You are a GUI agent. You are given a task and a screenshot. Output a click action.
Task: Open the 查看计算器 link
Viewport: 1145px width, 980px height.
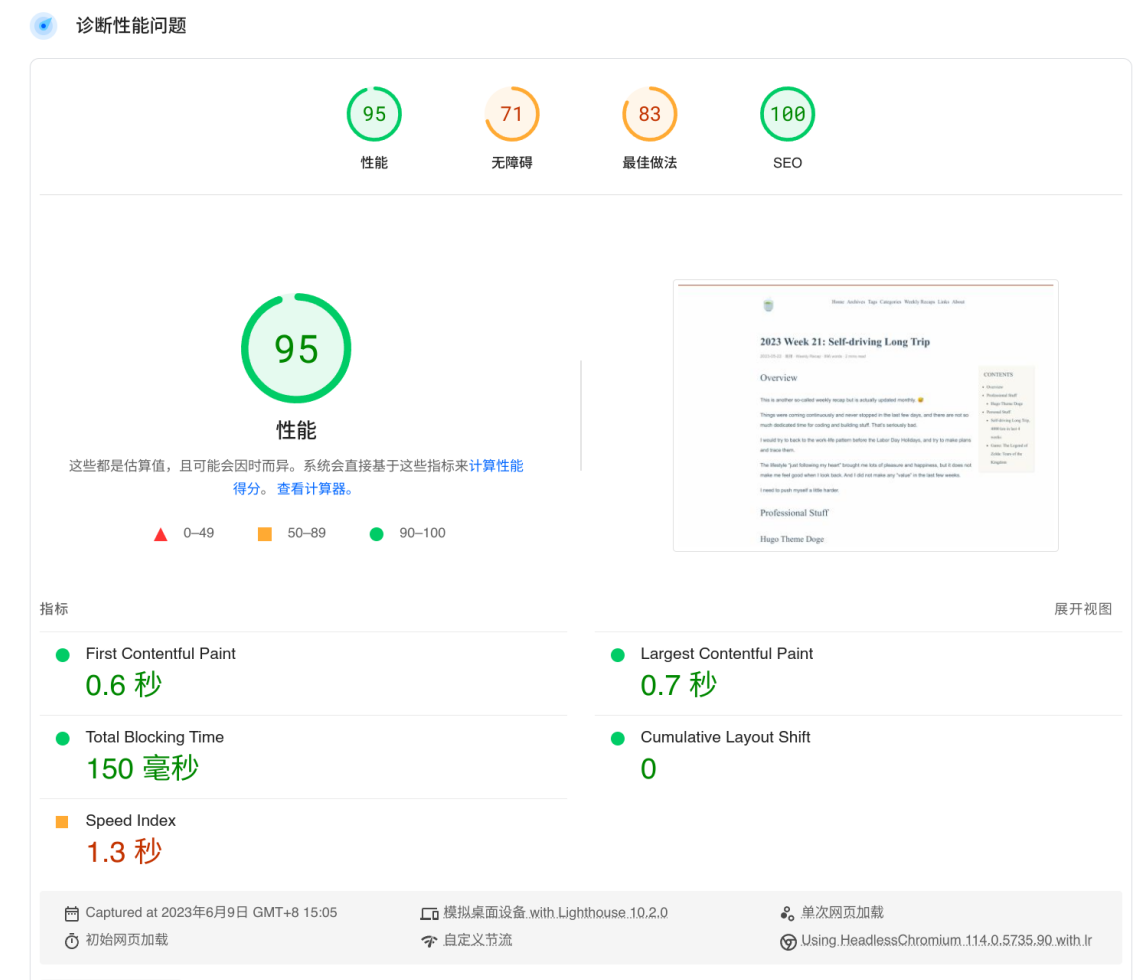(314, 489)
